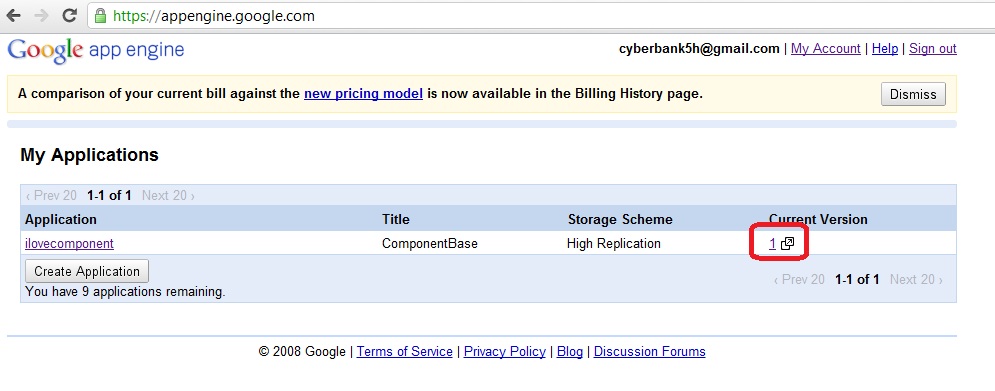995x391 pixels.
Task: Click the Storage Scheme column header
Action: click(x=620, y=220)
